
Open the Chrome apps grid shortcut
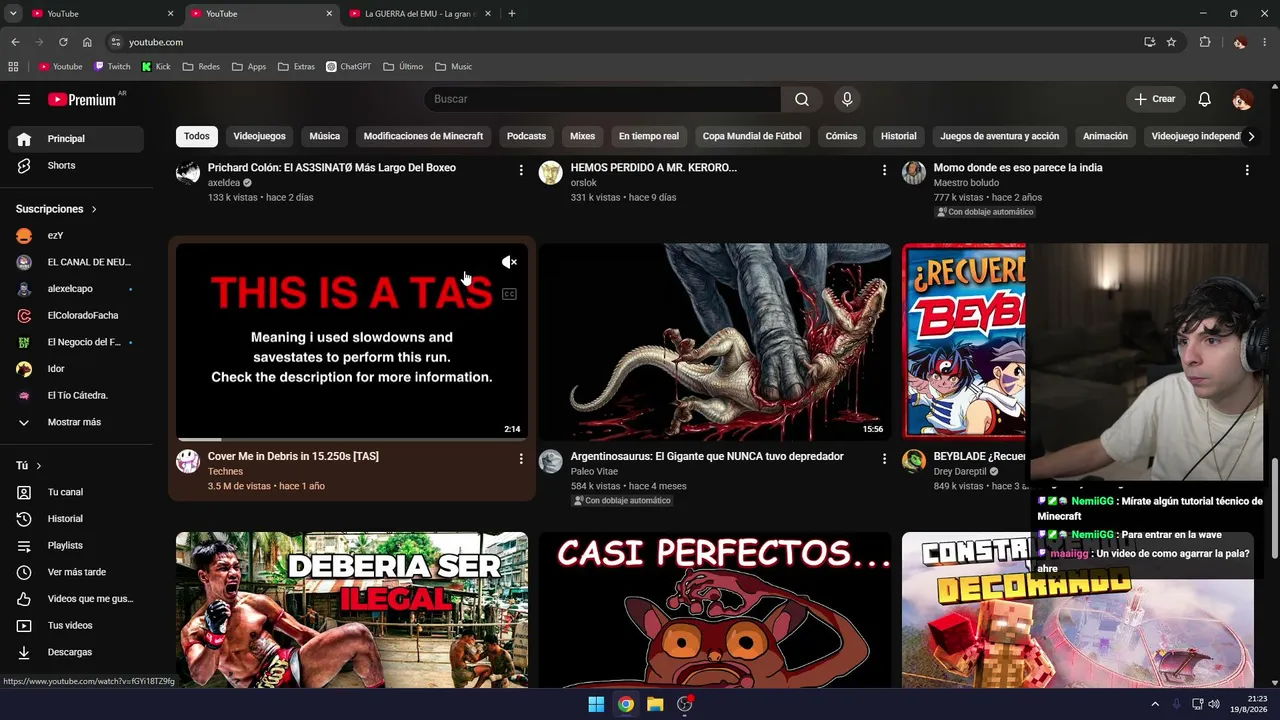click(13, 67)
